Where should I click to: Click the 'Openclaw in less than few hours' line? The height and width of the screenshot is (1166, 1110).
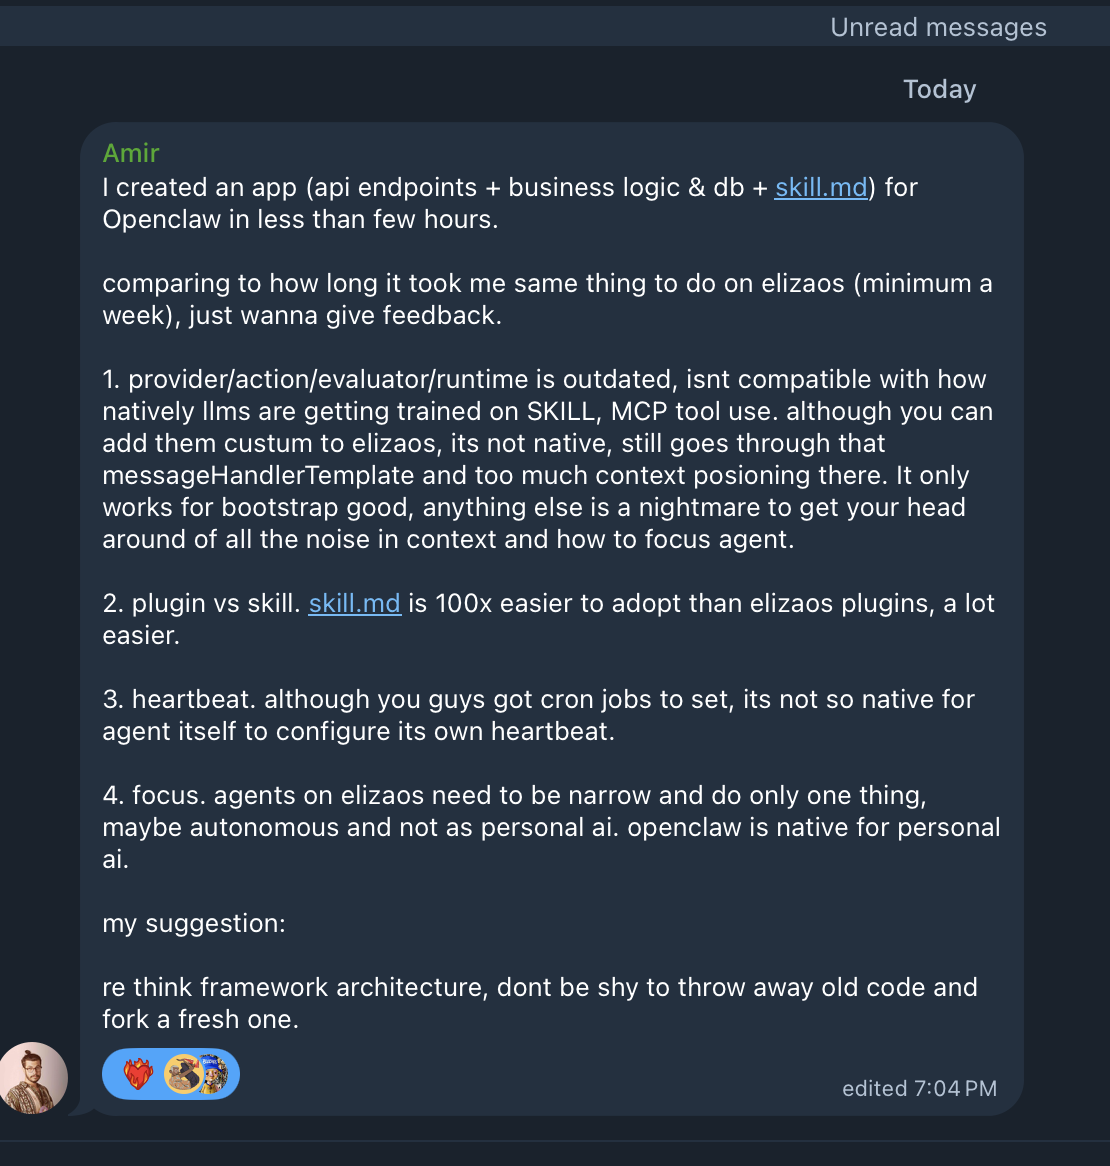click(300, 219)
